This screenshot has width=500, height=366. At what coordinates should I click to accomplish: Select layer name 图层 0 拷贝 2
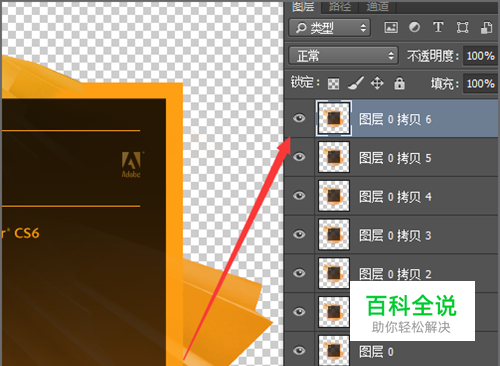coord(395,274)
